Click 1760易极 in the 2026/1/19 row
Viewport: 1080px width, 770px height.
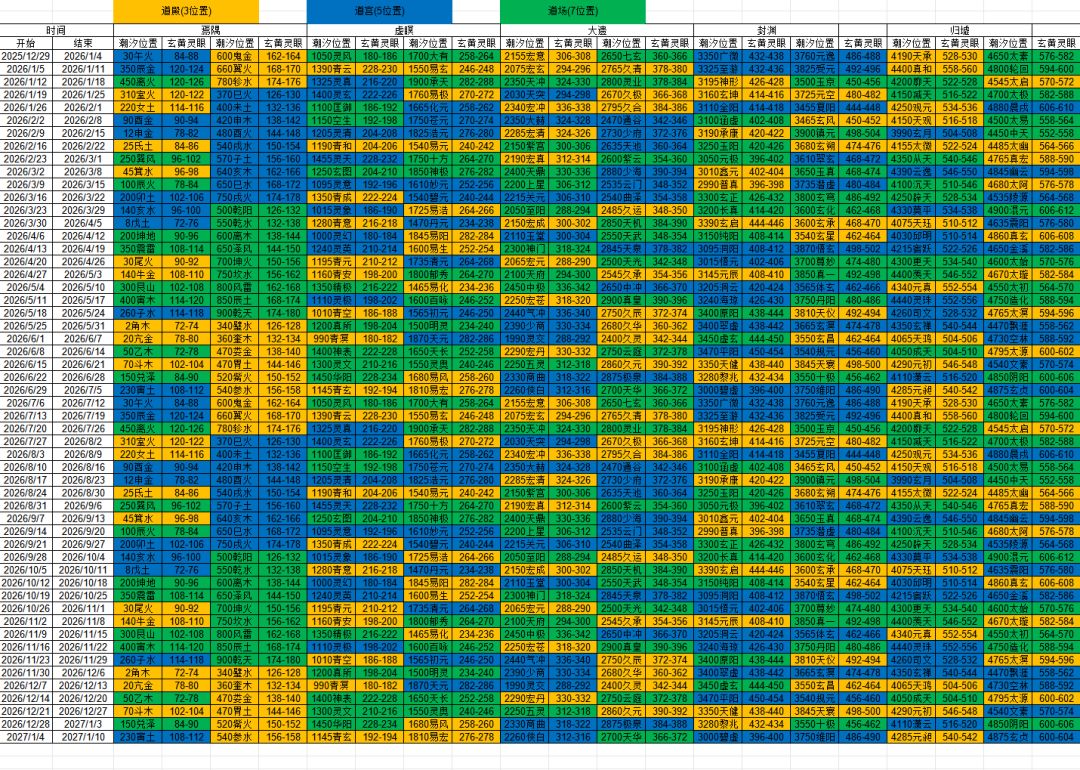(428, 94)
